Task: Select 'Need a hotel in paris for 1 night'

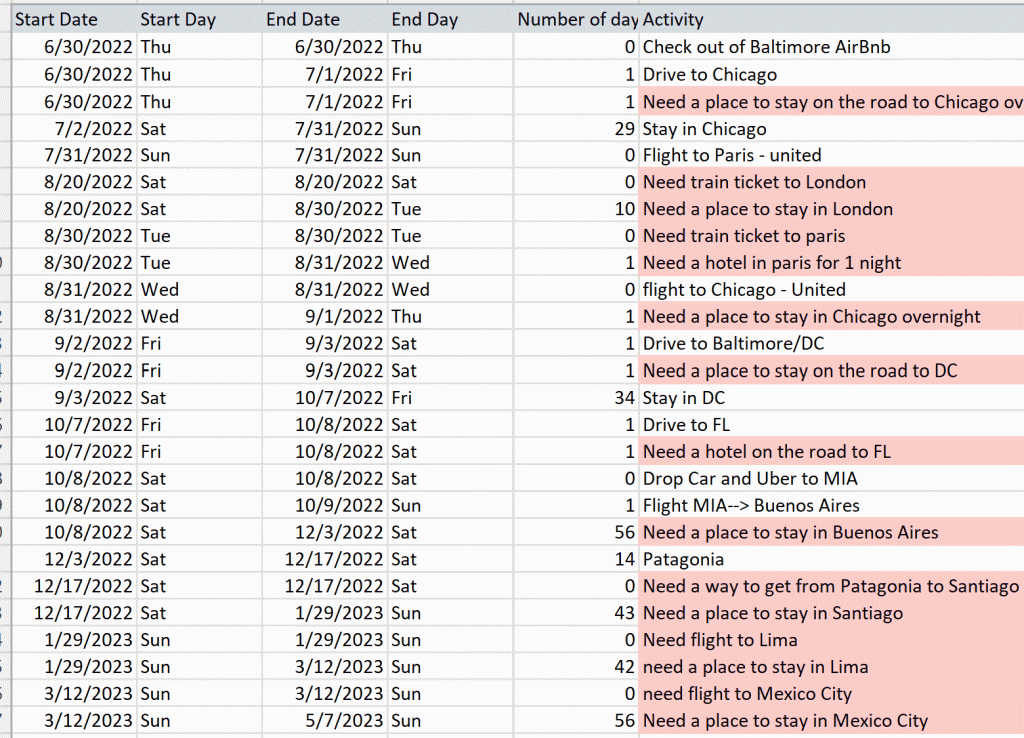Action: tap(772, 263)
